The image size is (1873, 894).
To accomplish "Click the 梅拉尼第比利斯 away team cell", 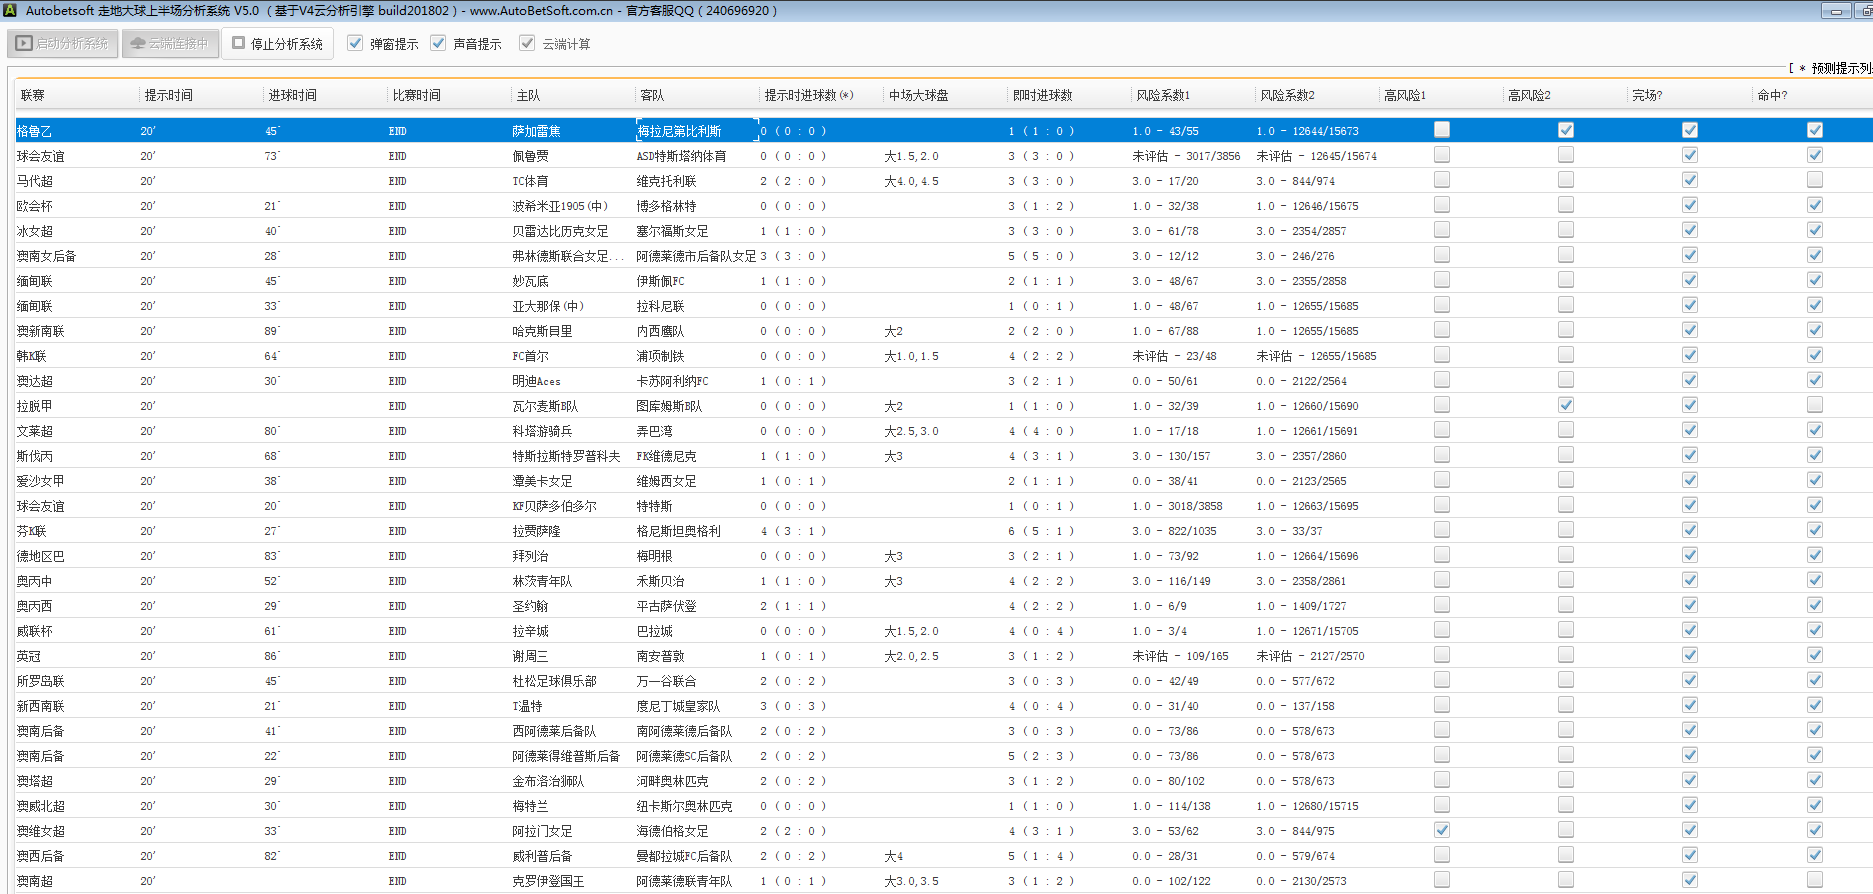I will click(680, 131).
